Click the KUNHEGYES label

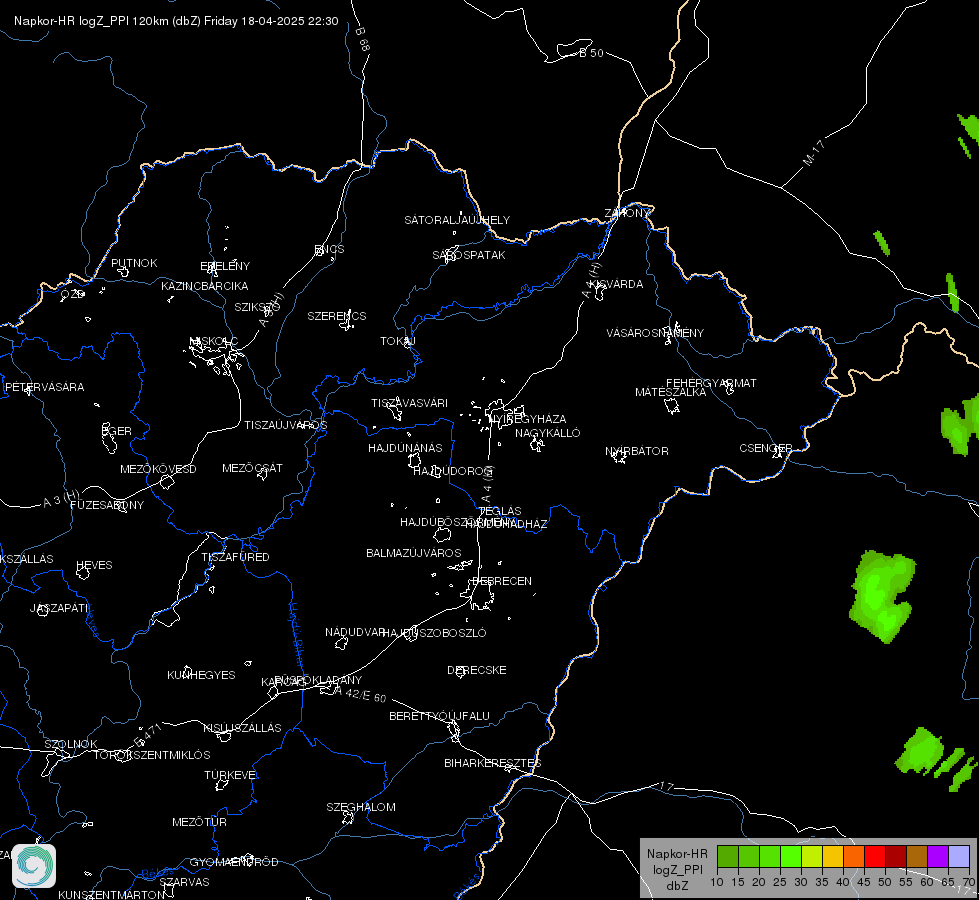[201, 675]
